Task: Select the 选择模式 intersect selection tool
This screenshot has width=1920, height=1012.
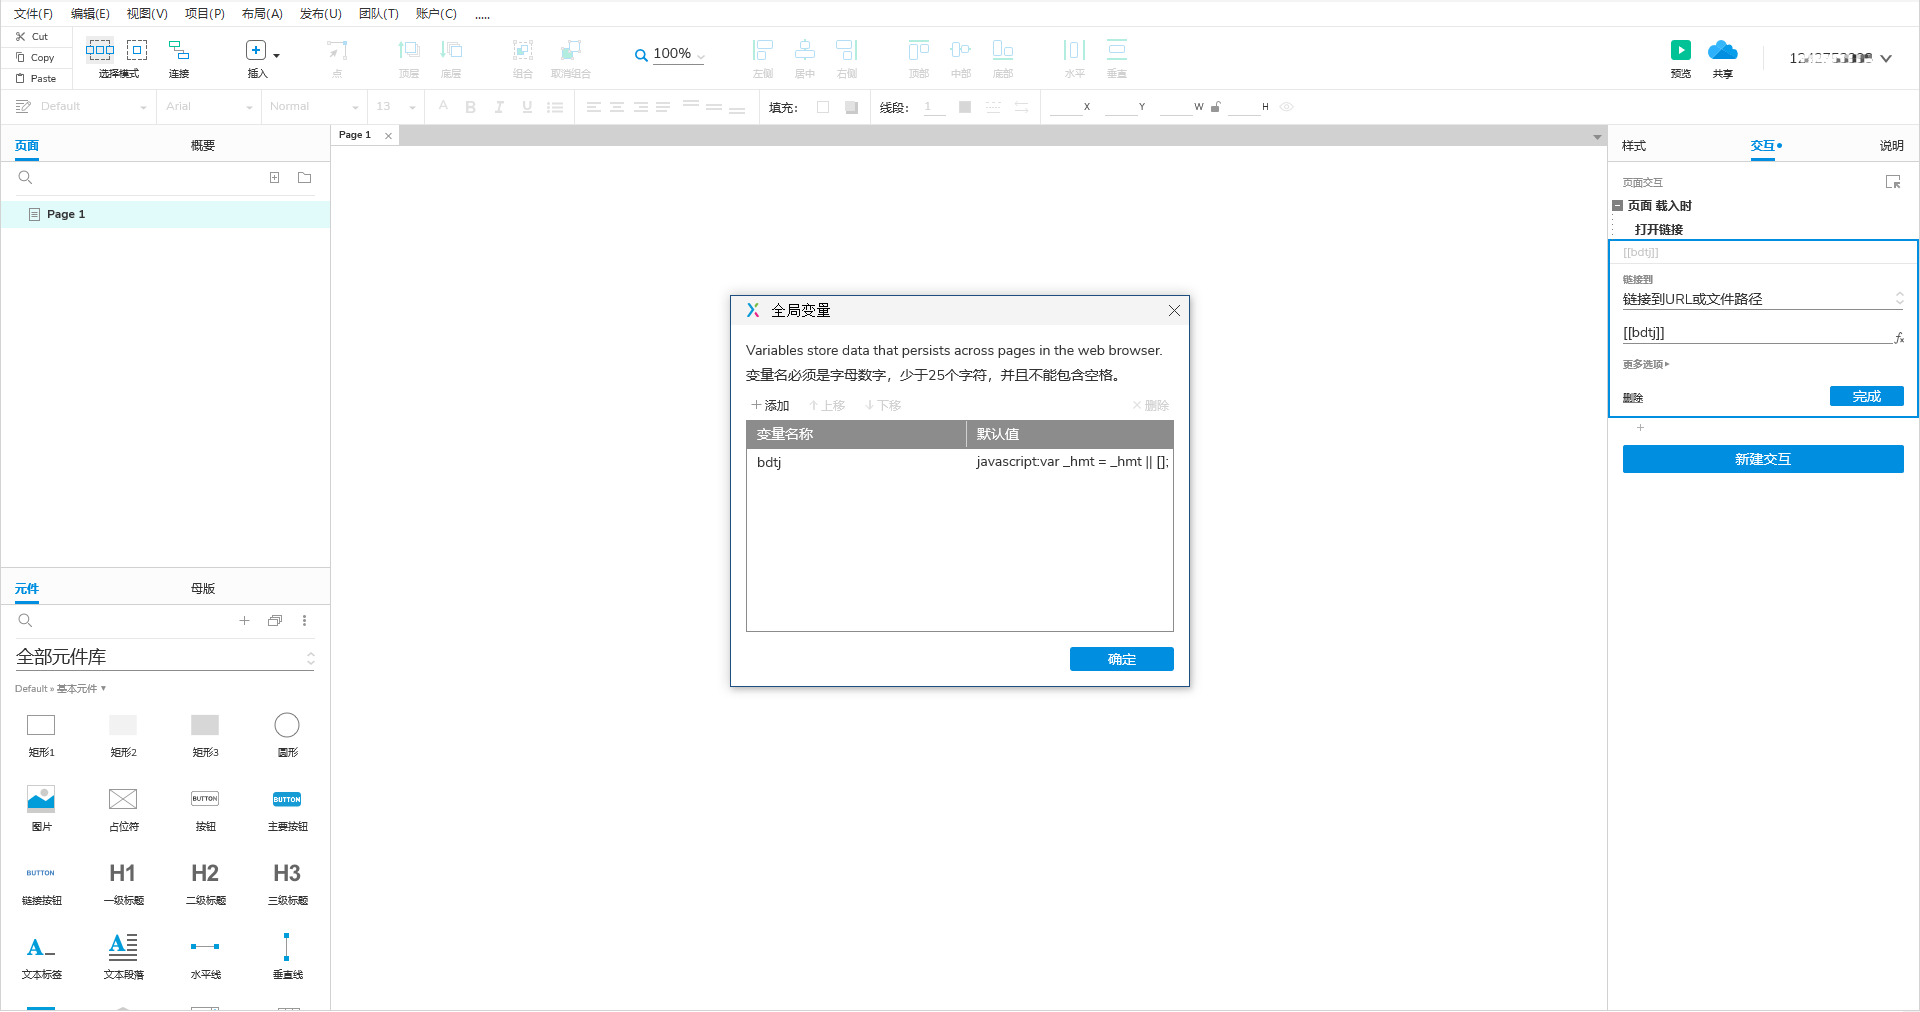Action: 100,50
